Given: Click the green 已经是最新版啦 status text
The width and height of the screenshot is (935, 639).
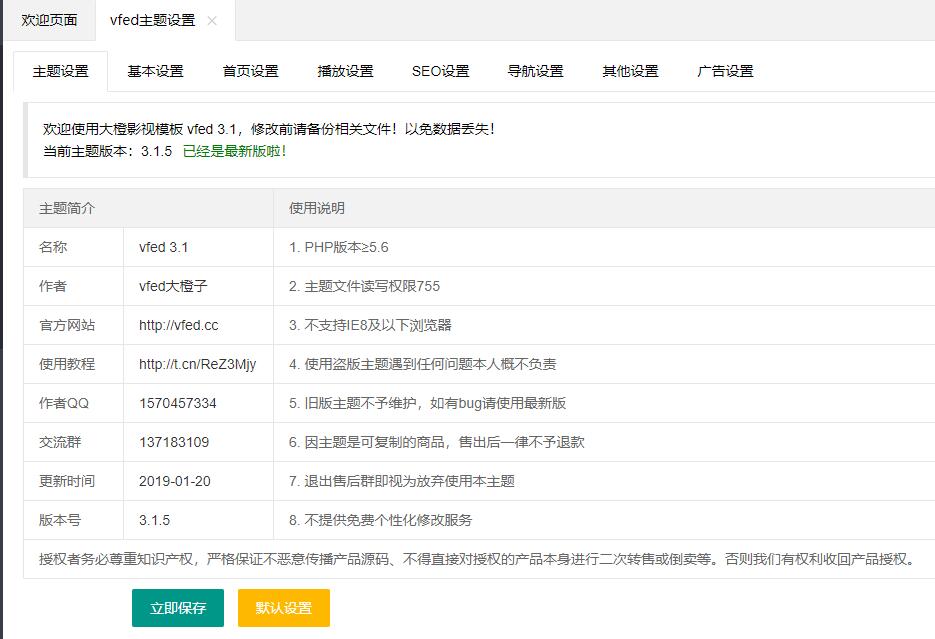Looking at the screenshot, I should [235, 151].
